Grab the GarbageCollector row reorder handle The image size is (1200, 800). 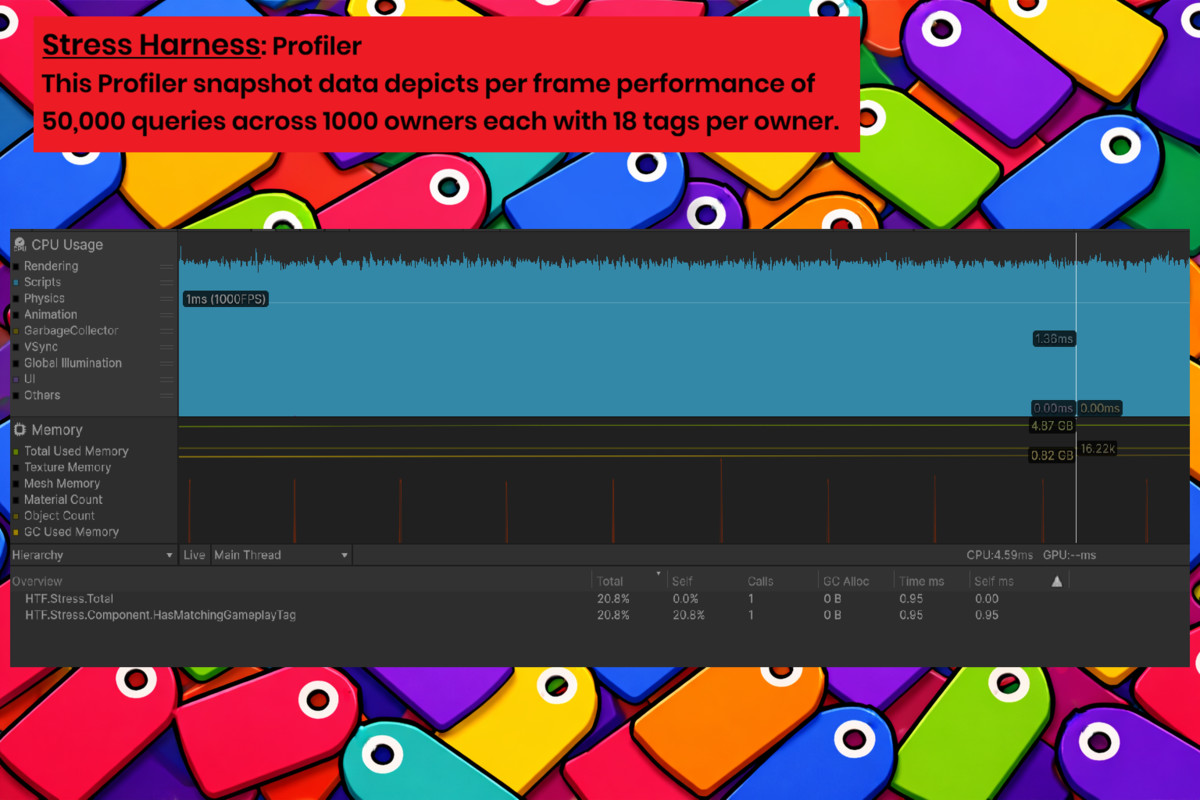pos(167,331)
